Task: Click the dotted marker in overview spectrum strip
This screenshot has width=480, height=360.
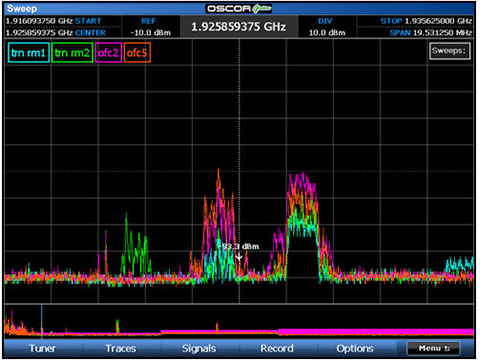Action: point(42,319)
